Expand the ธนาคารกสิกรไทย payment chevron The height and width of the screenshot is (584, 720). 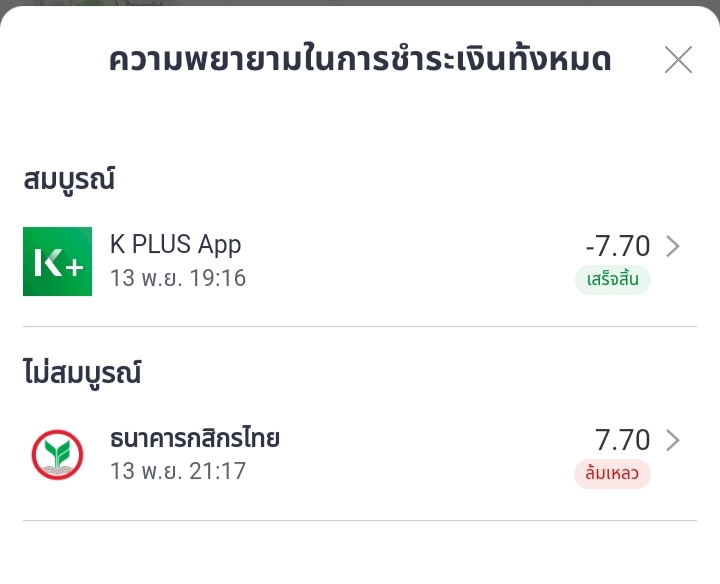[673, 440]
